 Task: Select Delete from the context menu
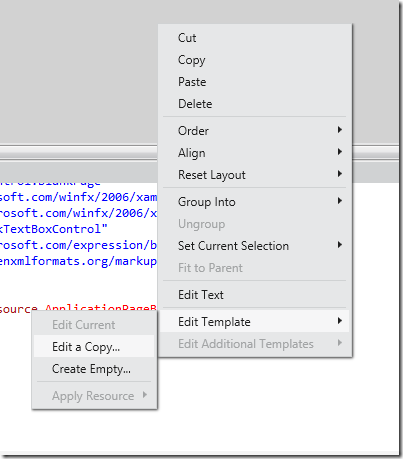[255, 104]
